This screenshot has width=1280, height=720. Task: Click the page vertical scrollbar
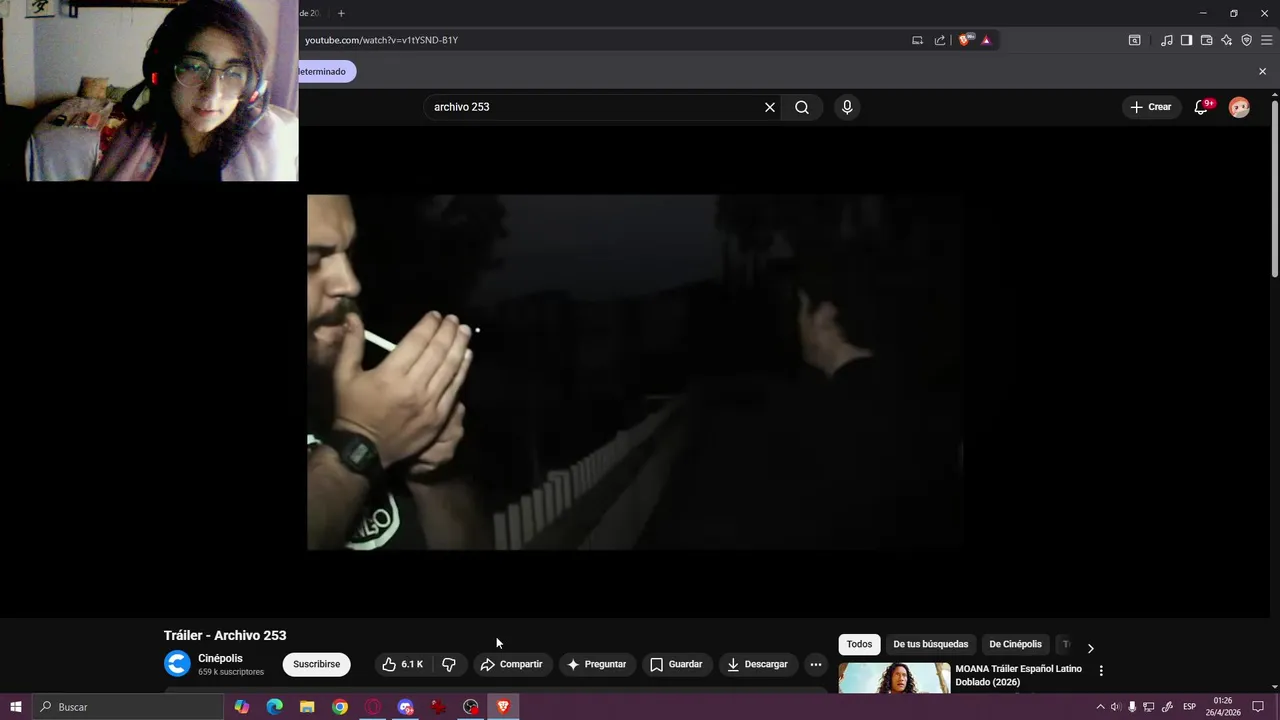pos(1274,190)
